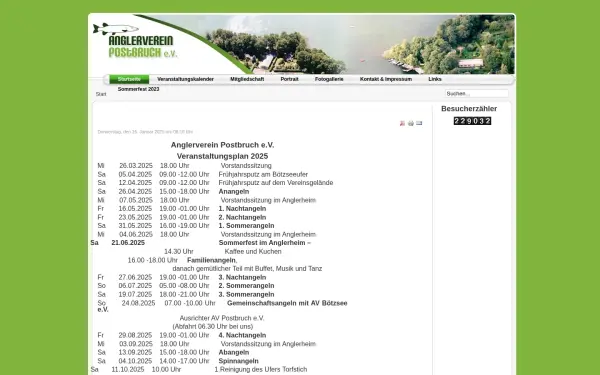The height and width of the screenshot is (375, 600).
Task: Open the Links menu item
Action: (435, 79)
